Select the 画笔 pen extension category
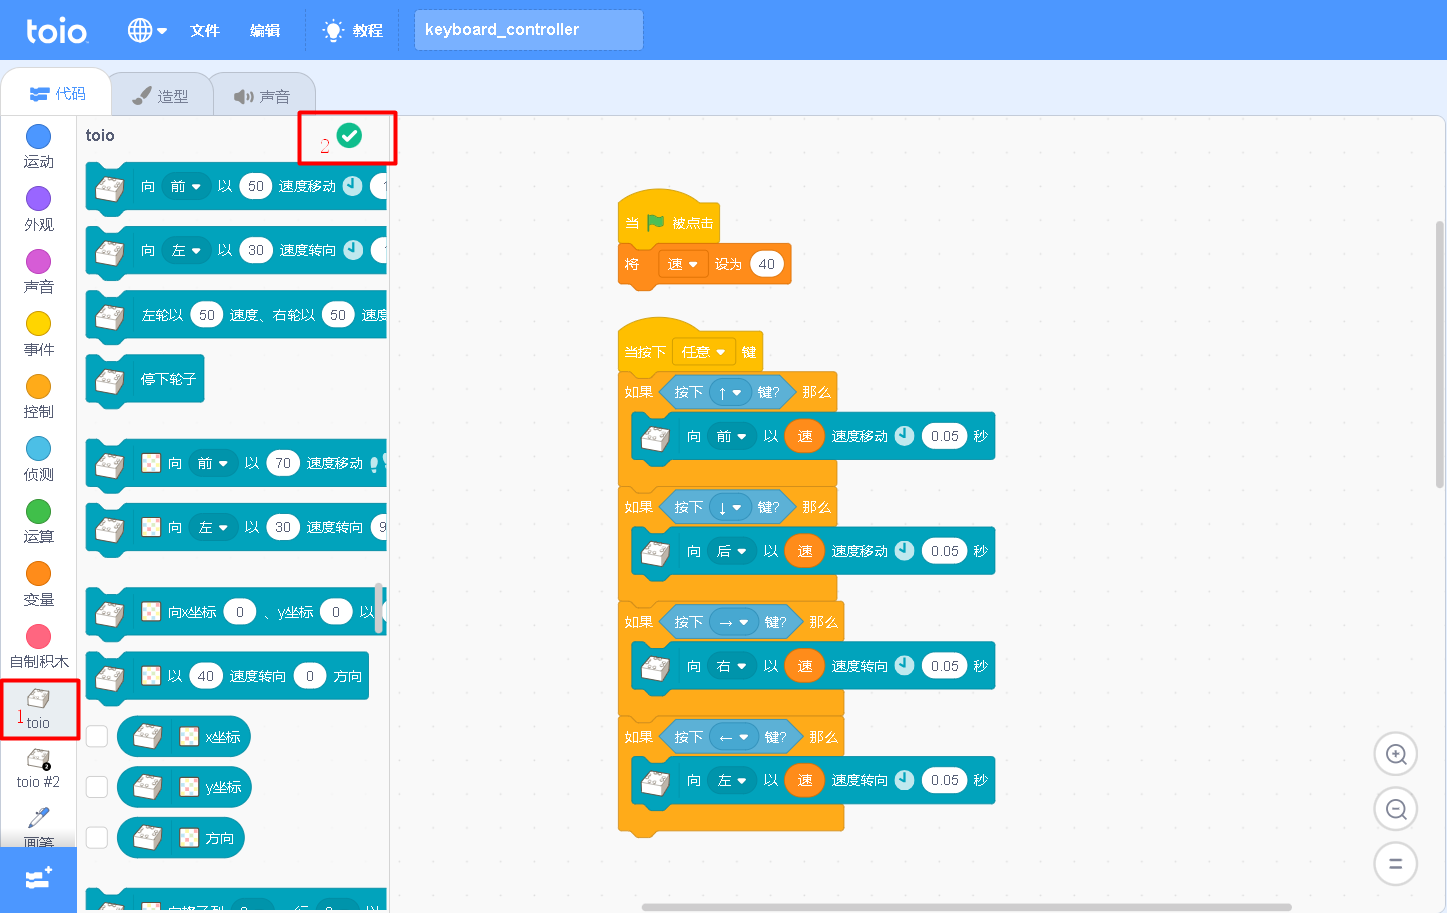Screen dimensions: 1447x913 [x=38, y=826]
